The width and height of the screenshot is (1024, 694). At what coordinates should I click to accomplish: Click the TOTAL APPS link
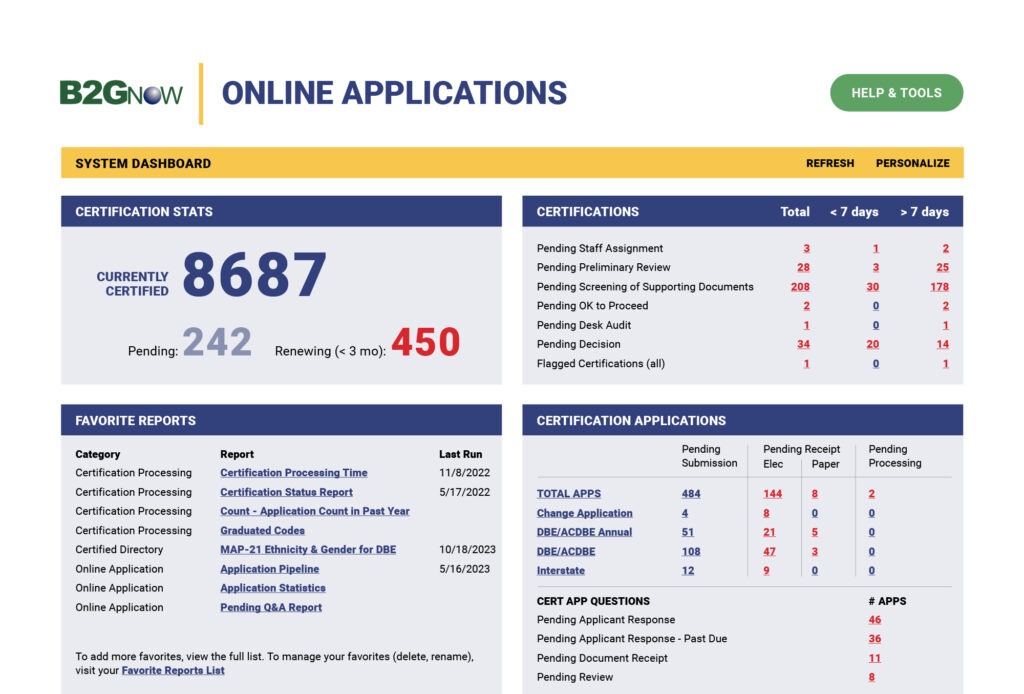[569, 493]
